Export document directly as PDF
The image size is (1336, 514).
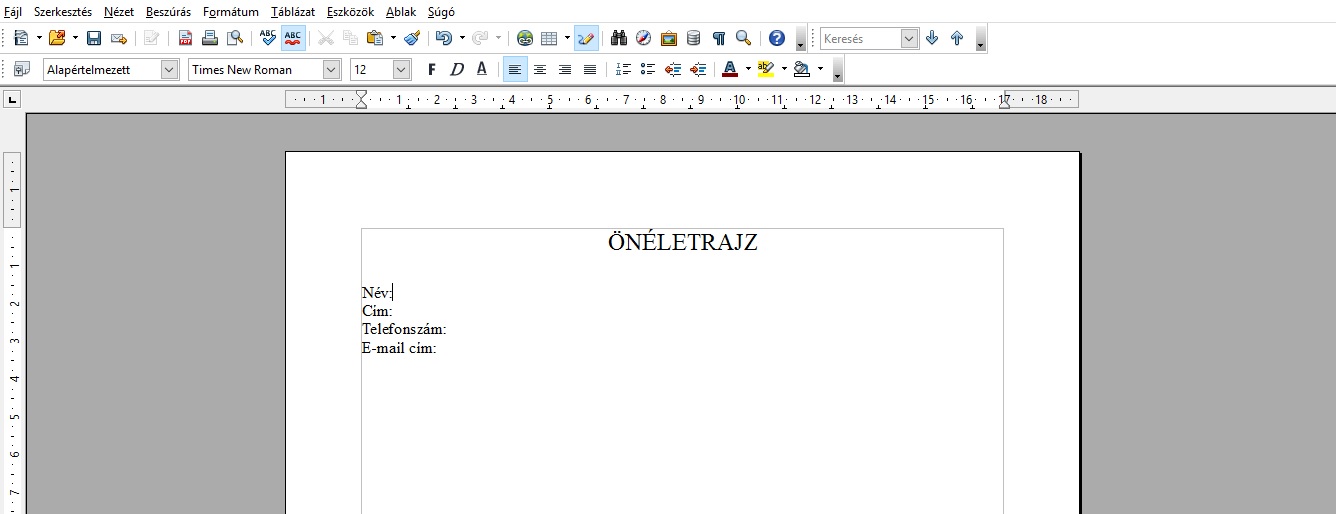click(x=185, y=38)
